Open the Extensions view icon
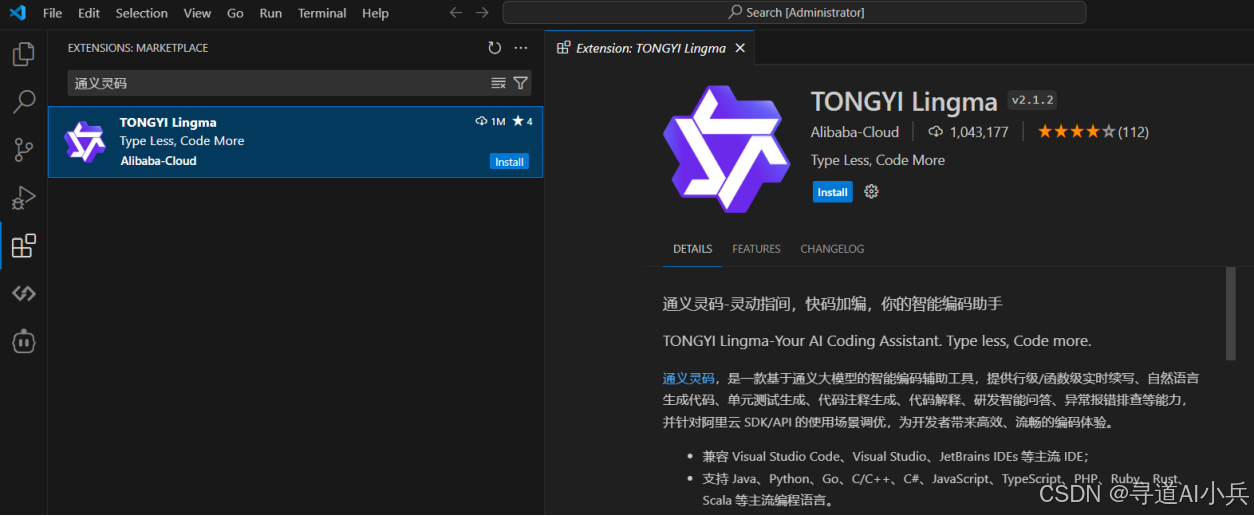1254x516 pixels. pyautogui.click(x=24, y=246)
